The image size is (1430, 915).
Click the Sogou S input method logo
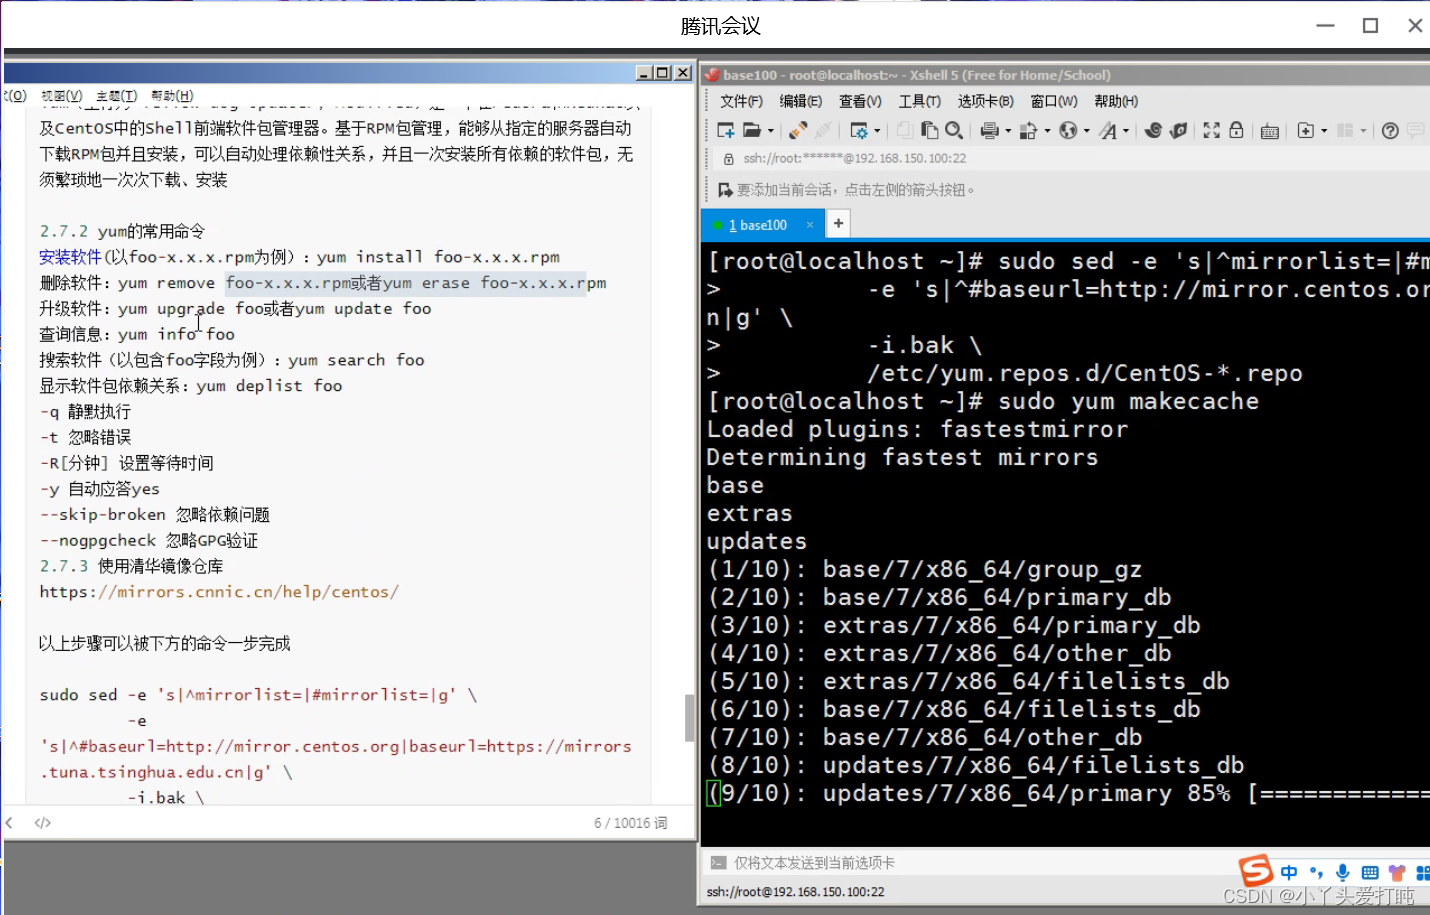click(1255, 871)
